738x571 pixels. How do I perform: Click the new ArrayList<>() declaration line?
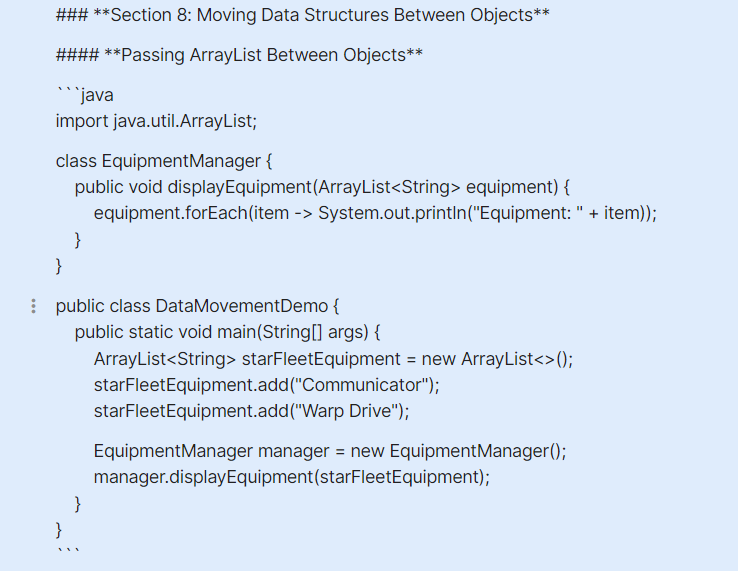333,359
